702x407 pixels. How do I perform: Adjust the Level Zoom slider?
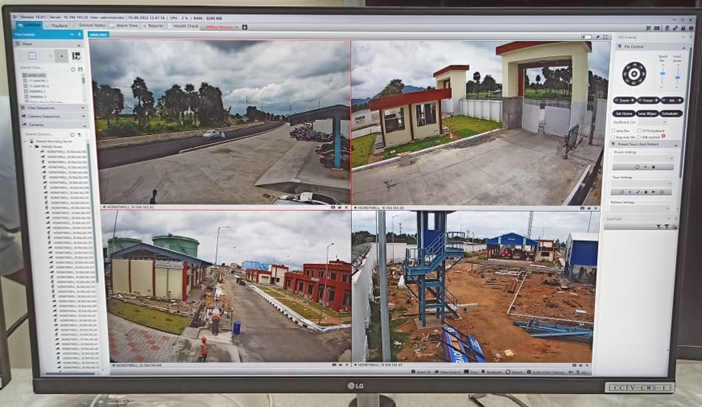[x=677, y=77]
